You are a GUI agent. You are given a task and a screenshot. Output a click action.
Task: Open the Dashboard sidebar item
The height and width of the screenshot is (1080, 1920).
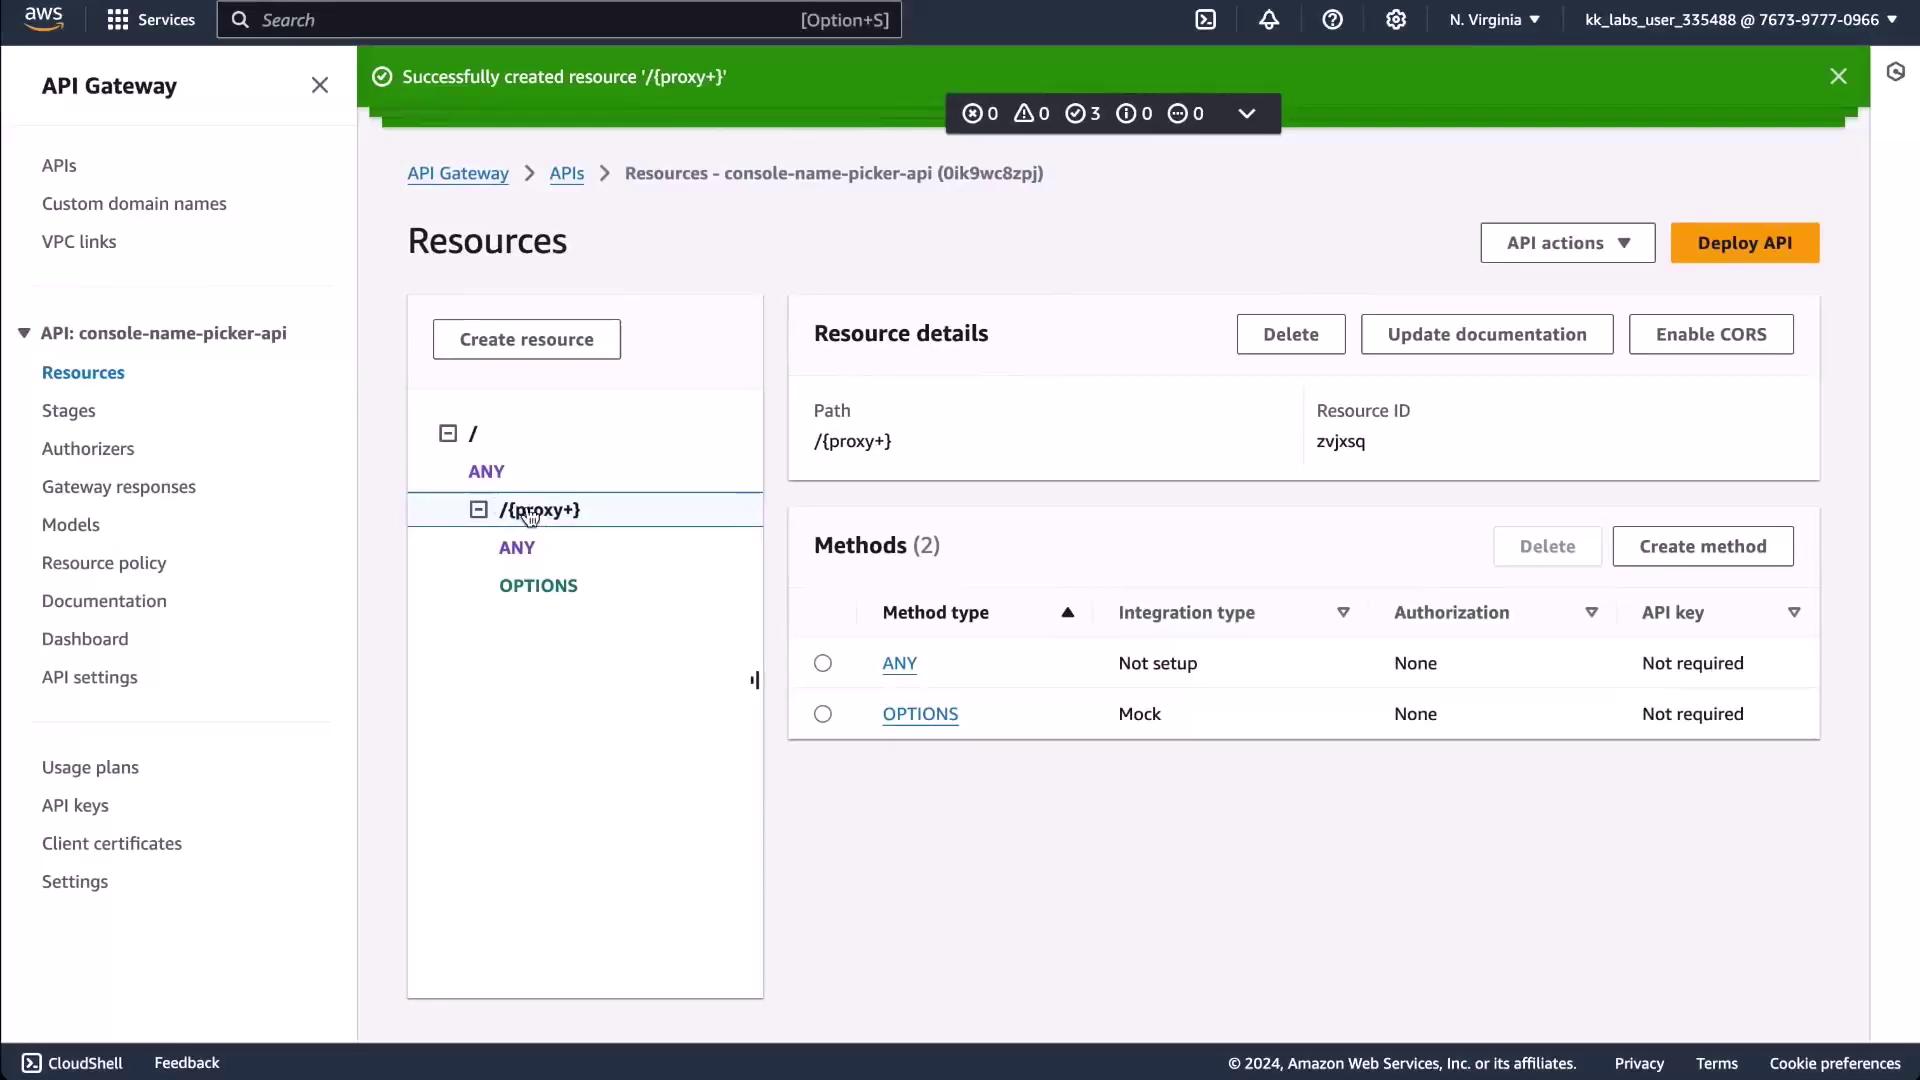(x=85, y=638)
